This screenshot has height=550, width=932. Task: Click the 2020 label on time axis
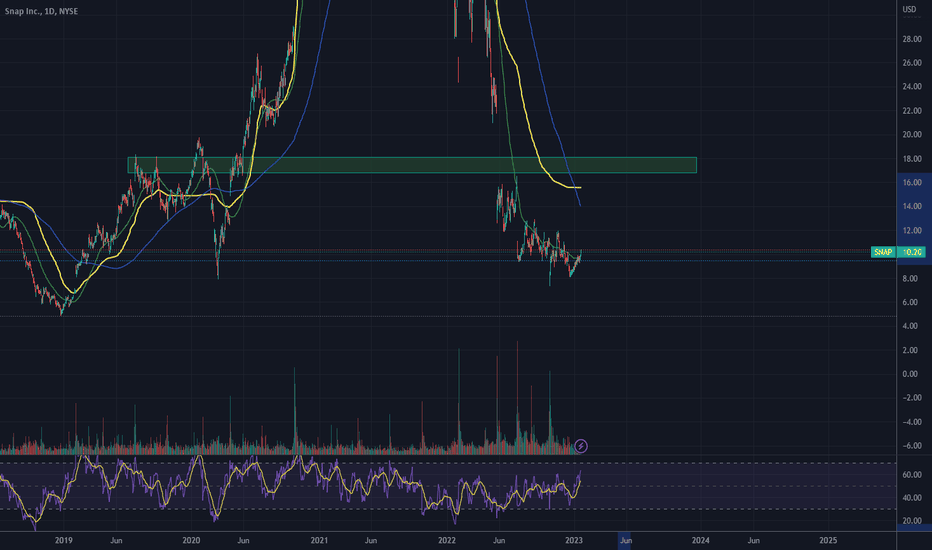click(191, 540)
